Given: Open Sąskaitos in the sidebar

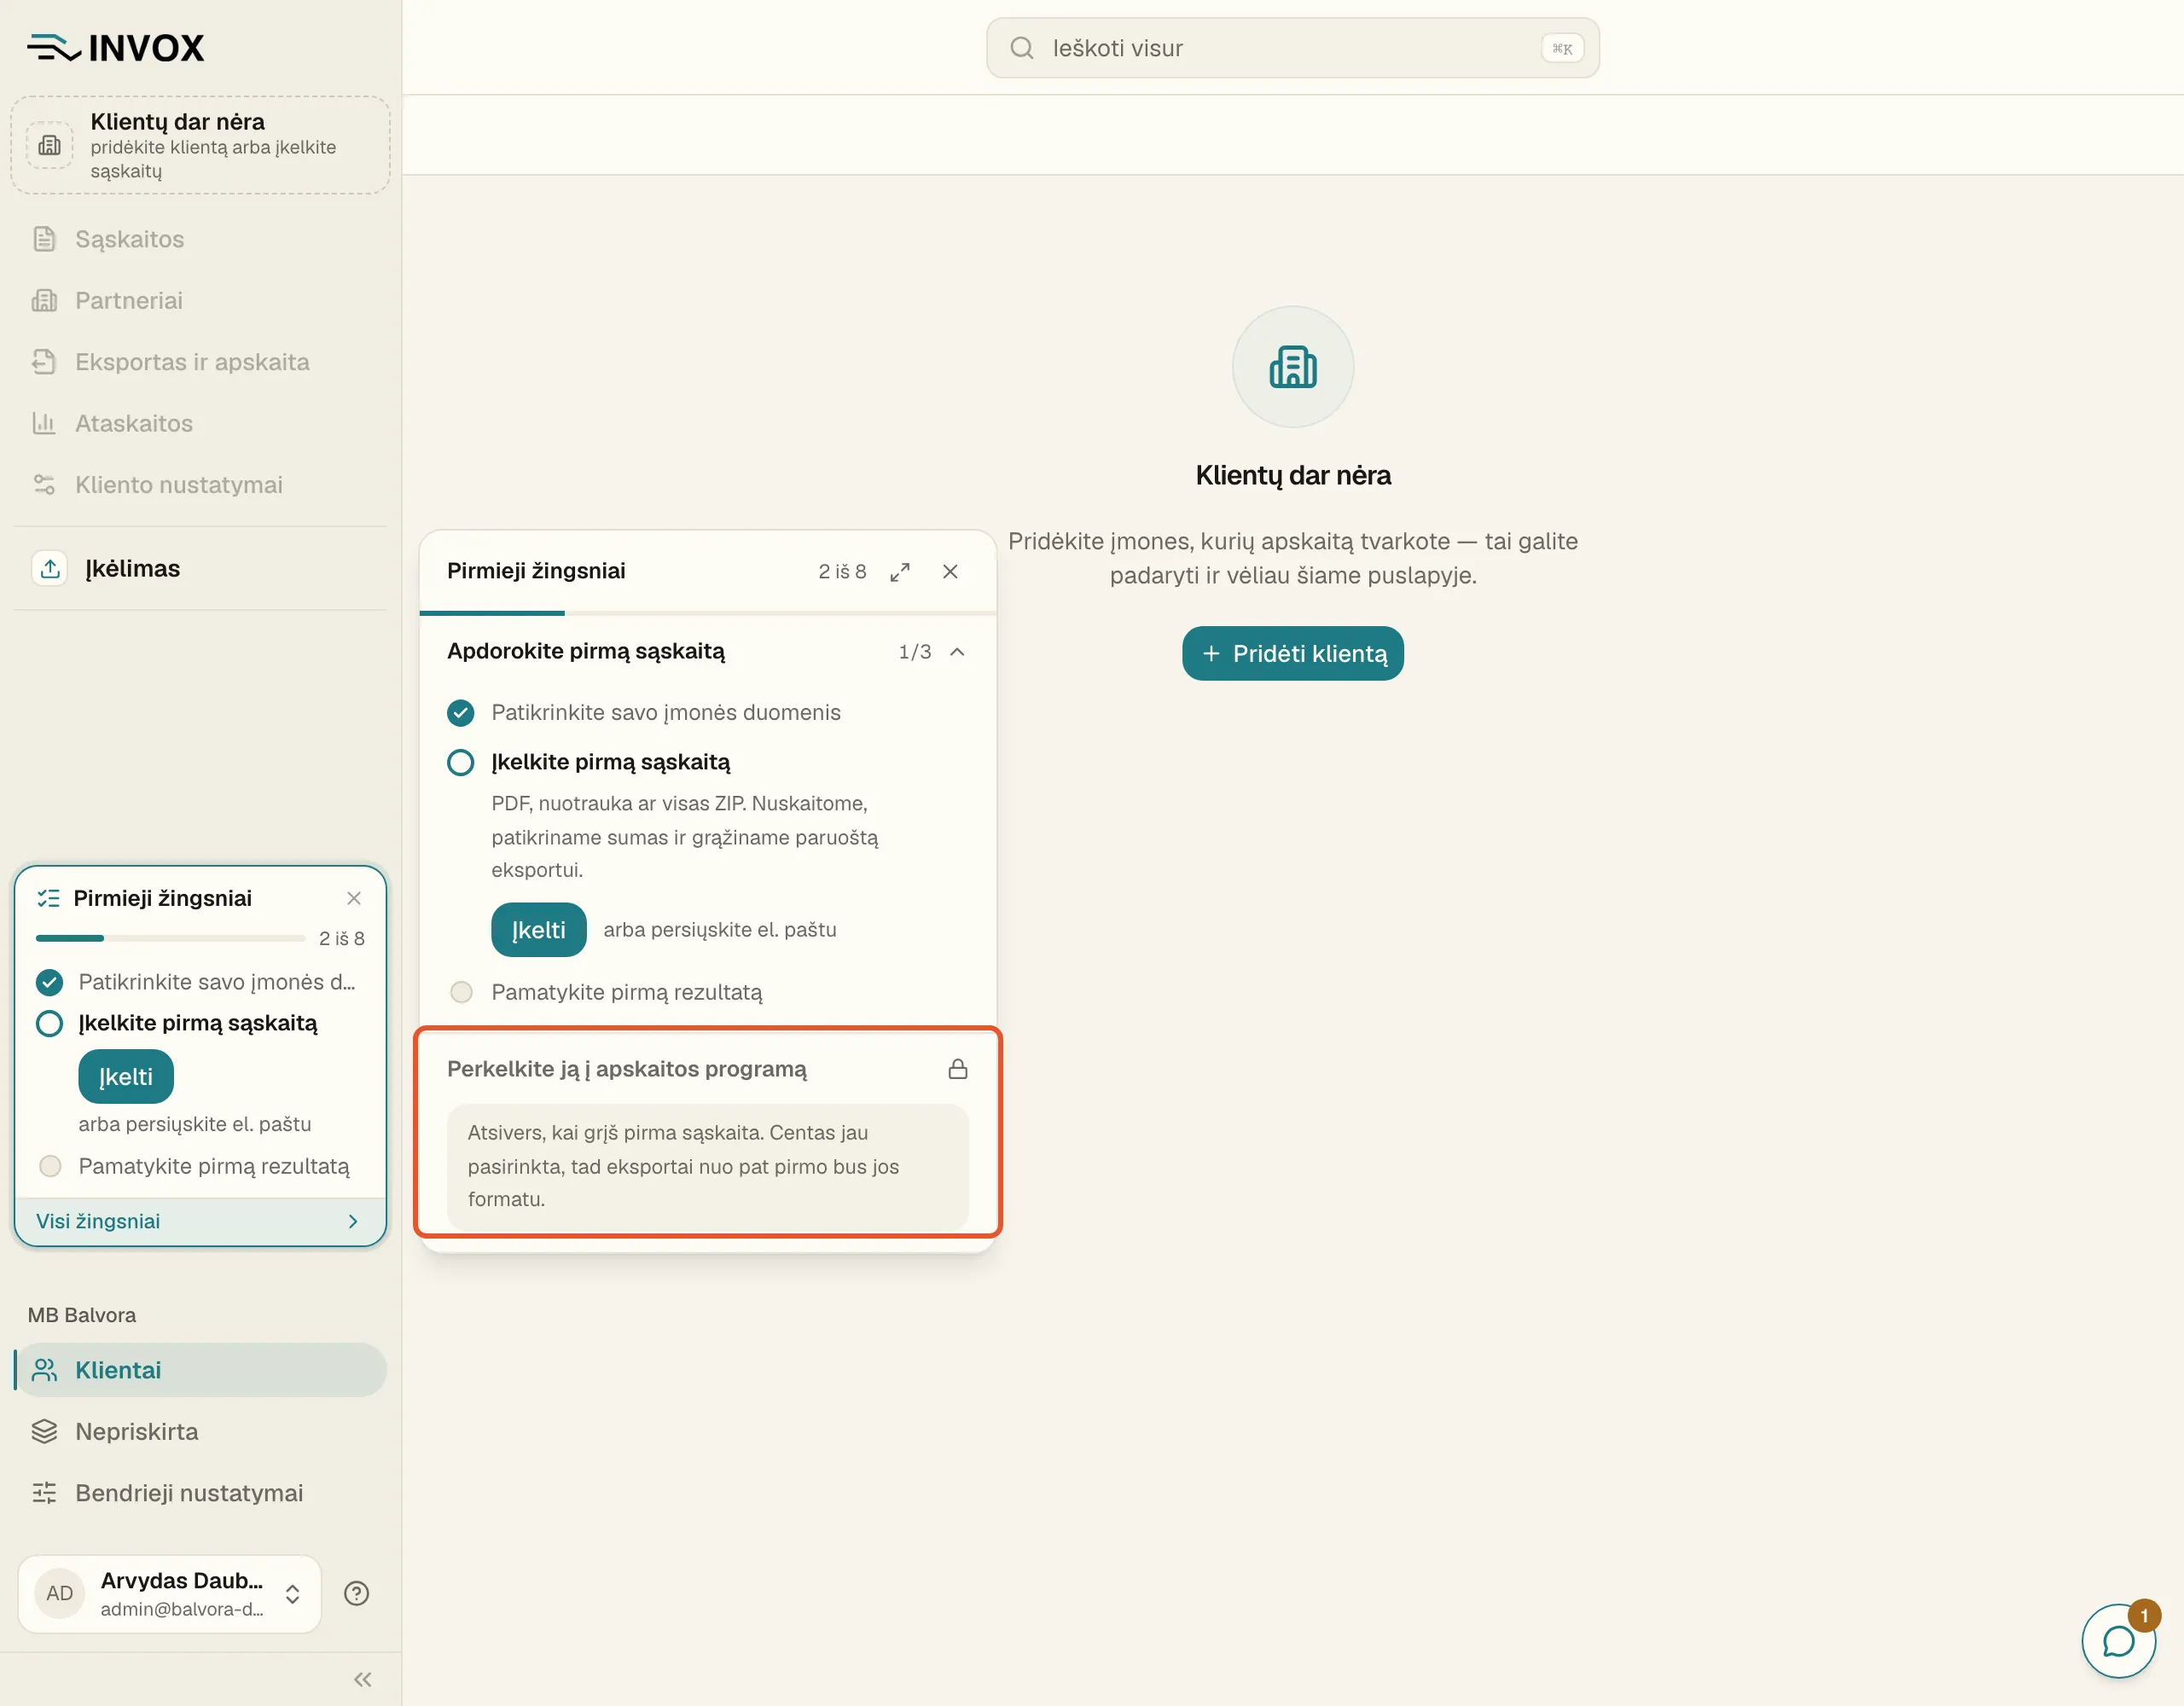Looking at the screenshot, I should pyautogui.click(x=200, y=239).
